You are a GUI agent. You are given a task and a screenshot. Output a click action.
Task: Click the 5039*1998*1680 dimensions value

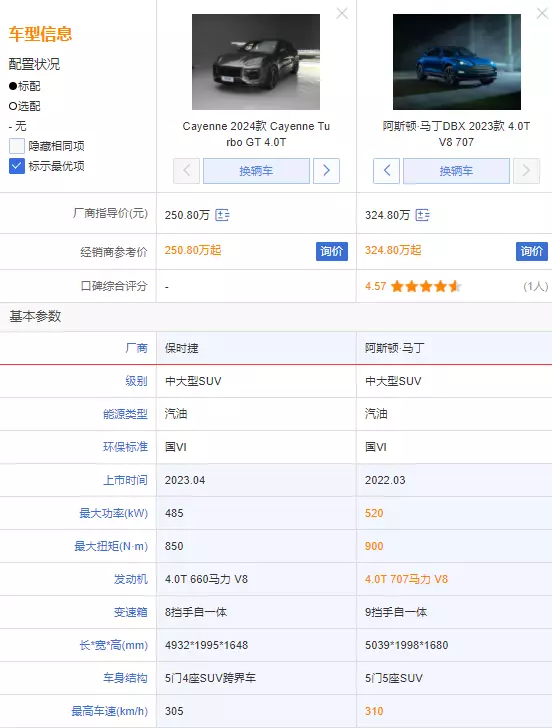[407, 645]
